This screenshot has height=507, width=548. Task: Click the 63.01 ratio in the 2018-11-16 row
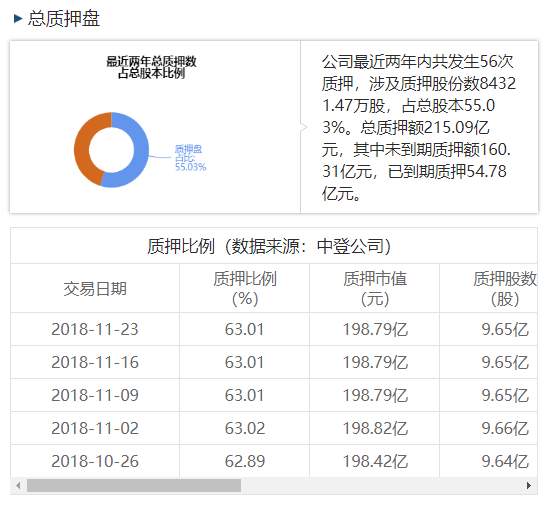244,362
